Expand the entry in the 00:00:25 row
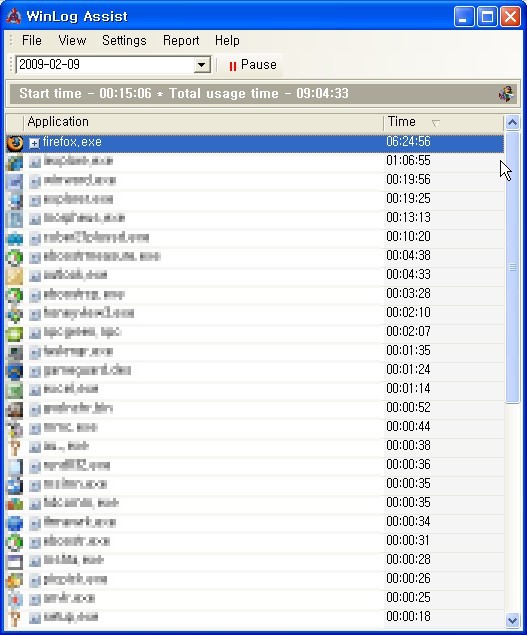This screenshot has width=527, height=635. tap(35, 599)
